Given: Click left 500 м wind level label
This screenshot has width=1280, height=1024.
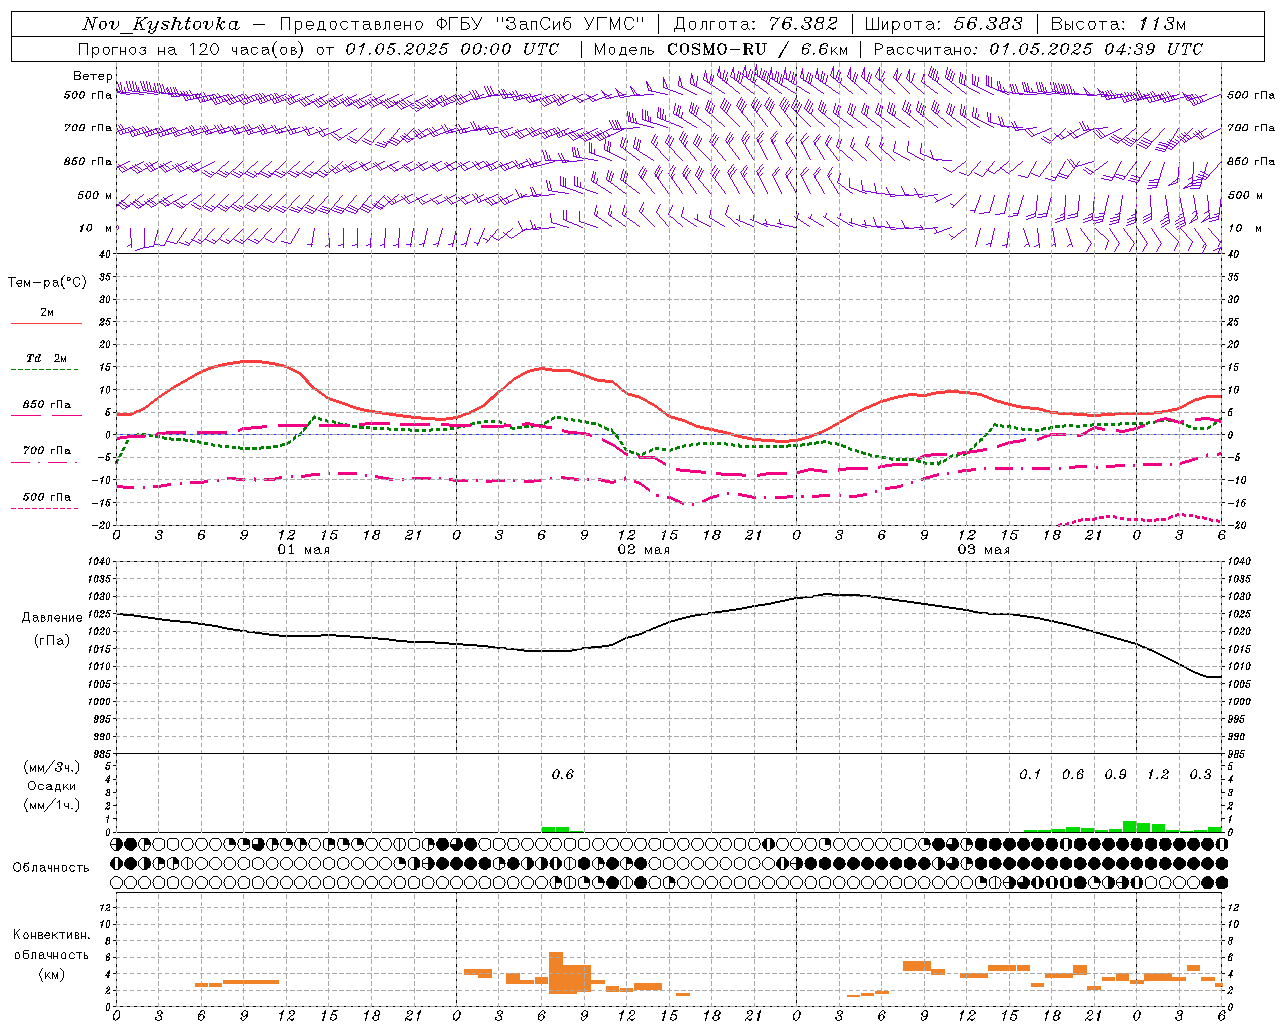Looking at the screenshot, I should pos(95,195).
